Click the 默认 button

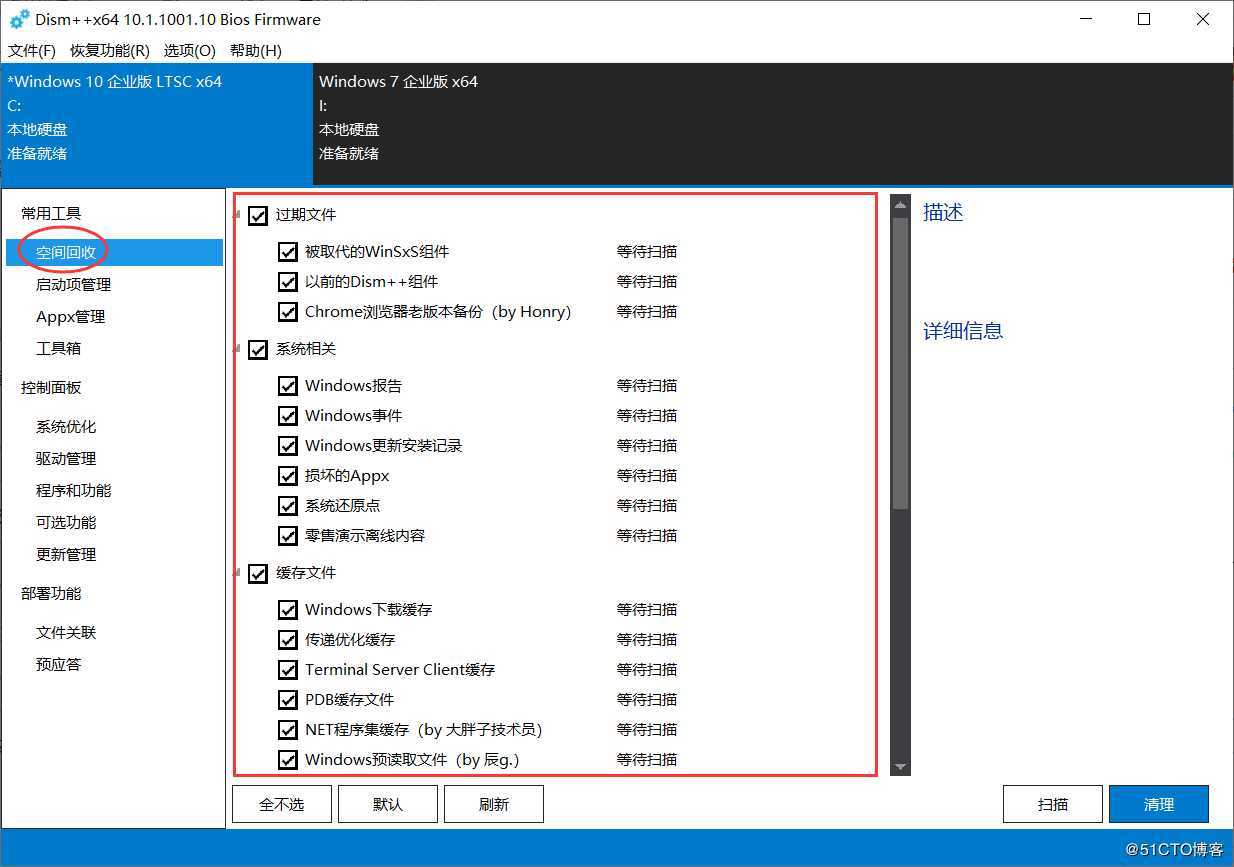pyautogui.click(x=387, y=804)
